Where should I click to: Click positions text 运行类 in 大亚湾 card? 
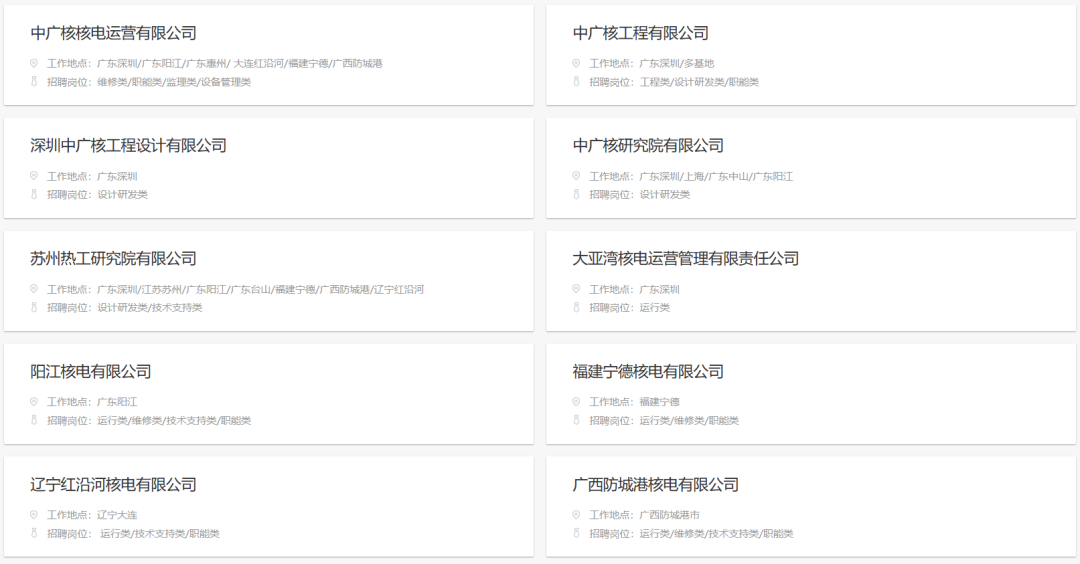coord(654,308)
